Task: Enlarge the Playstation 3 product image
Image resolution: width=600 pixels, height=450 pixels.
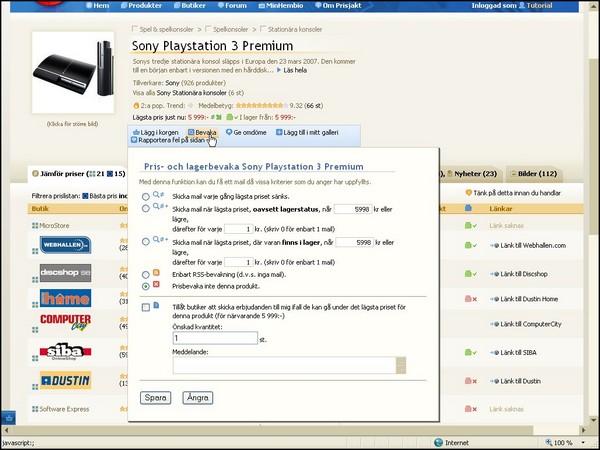Action: [x=73, y=73]
